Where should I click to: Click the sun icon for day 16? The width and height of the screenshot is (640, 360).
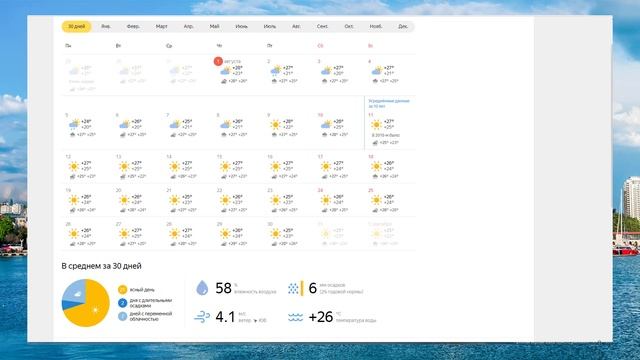pyautogui.click(x=276, y=166)
